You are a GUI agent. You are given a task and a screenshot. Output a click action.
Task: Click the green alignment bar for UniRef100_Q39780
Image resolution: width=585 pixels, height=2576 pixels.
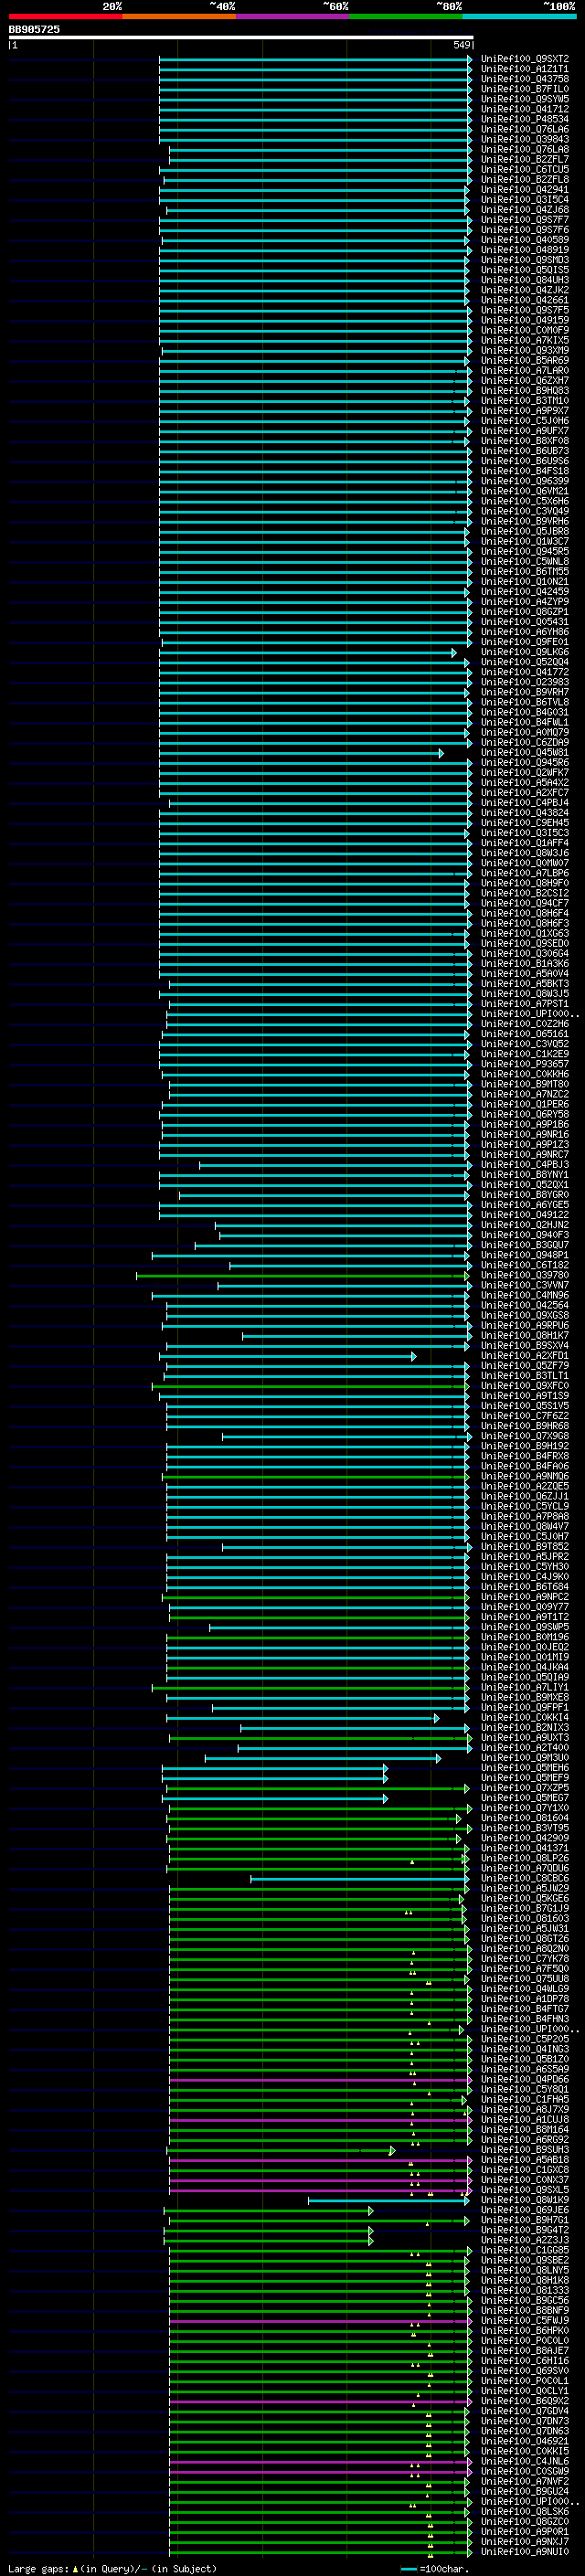coord(302,1275)
